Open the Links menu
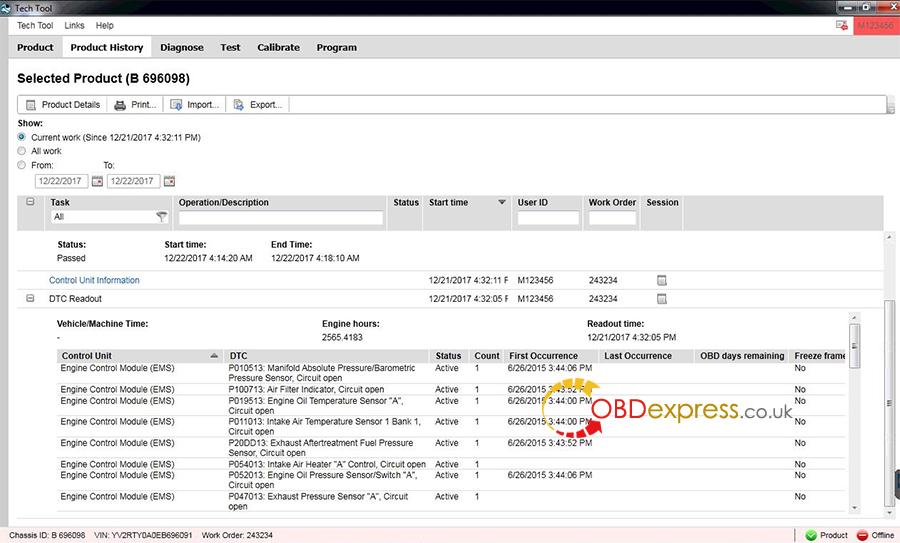 [74, 25]
